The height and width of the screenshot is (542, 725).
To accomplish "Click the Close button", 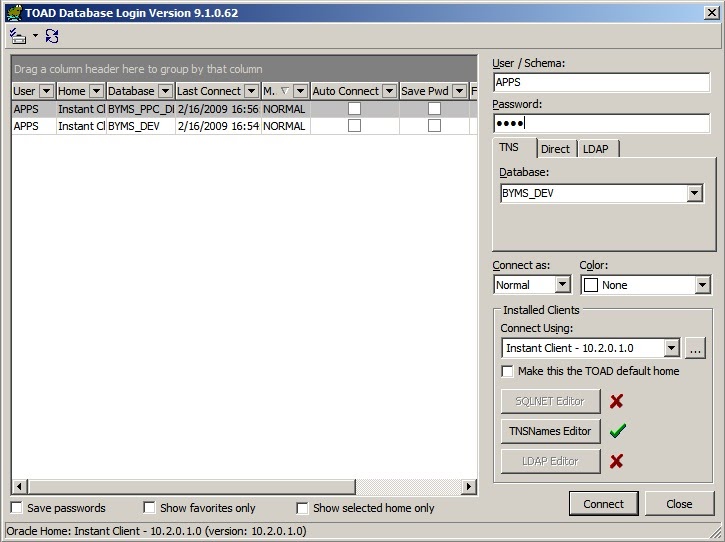I will 679,504.
